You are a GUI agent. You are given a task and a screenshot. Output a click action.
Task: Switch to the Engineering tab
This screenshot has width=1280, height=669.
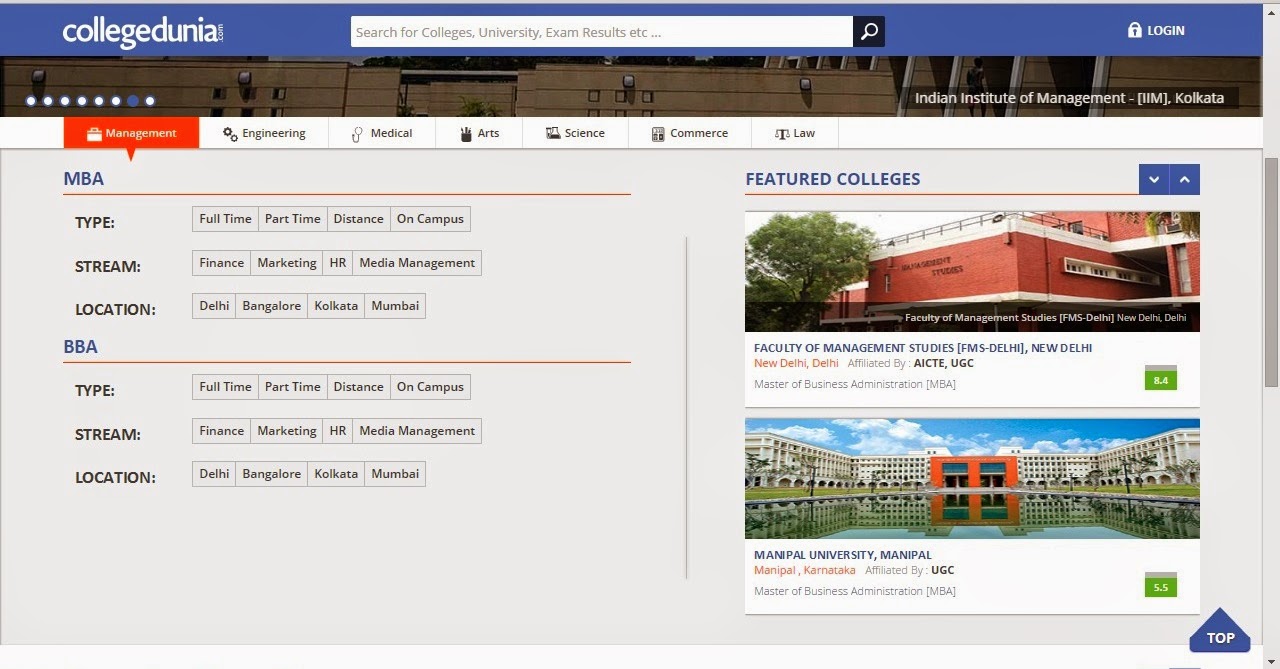pyautogui.click(x=264, y=133)
